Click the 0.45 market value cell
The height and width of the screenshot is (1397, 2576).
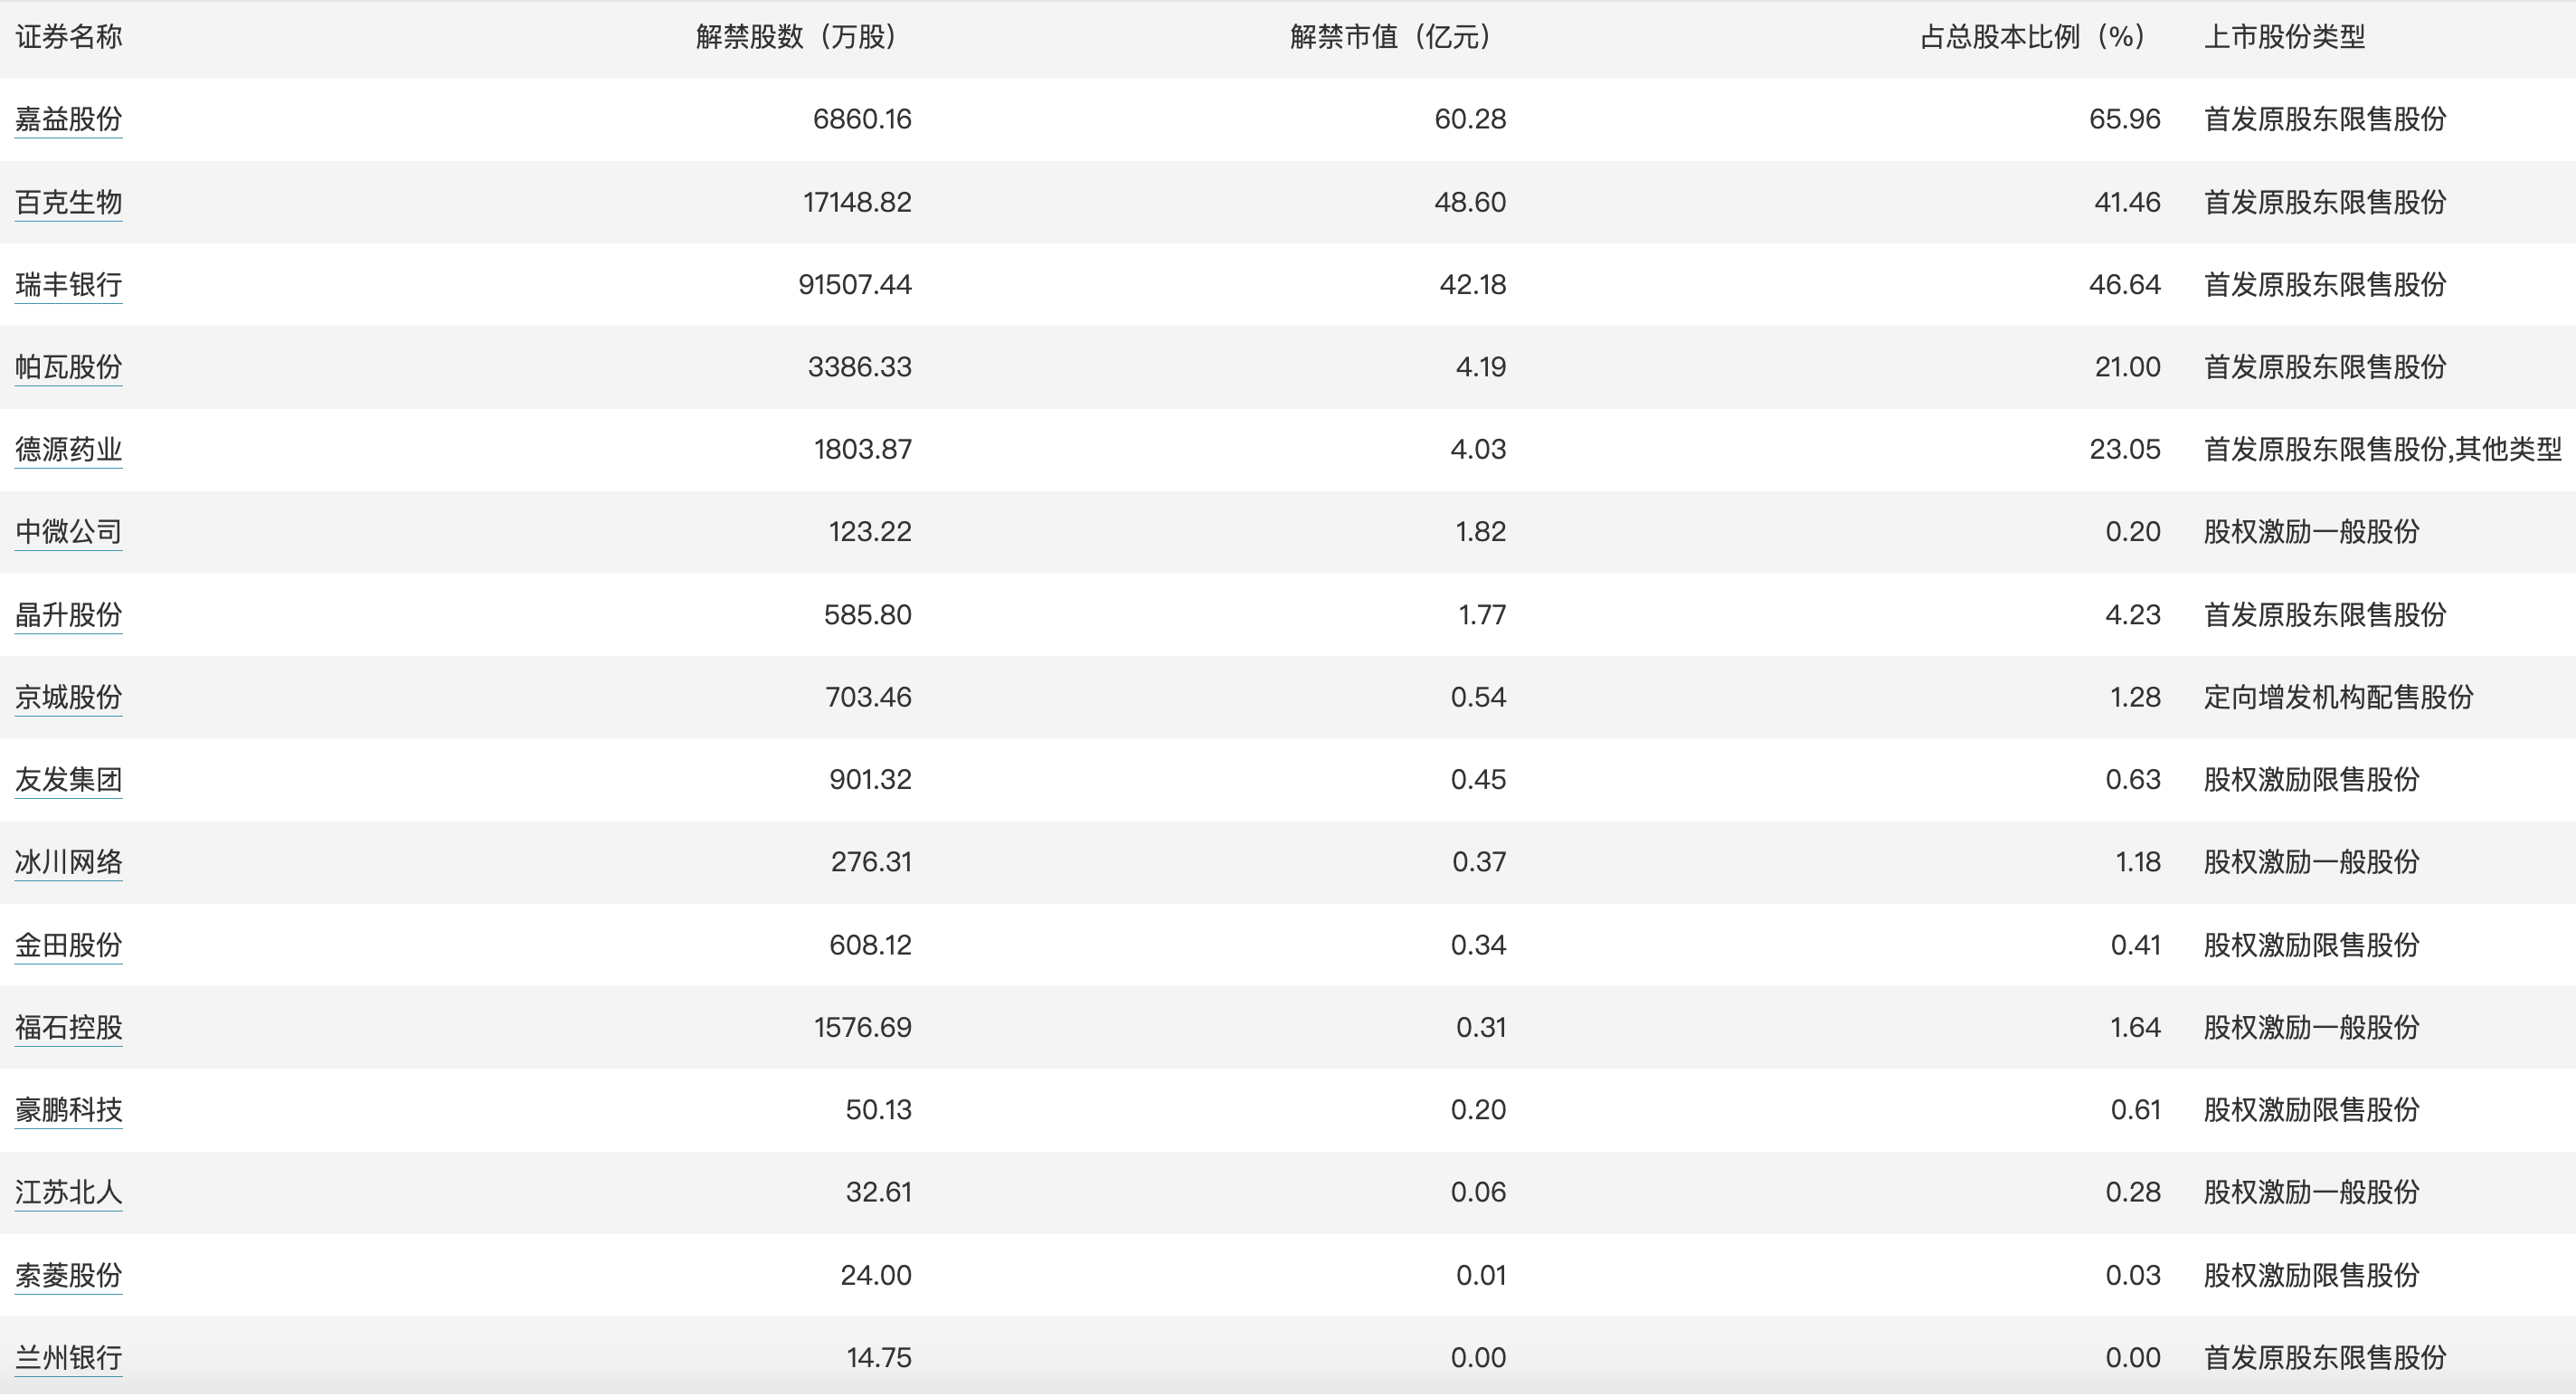[x=1478, y=780]
